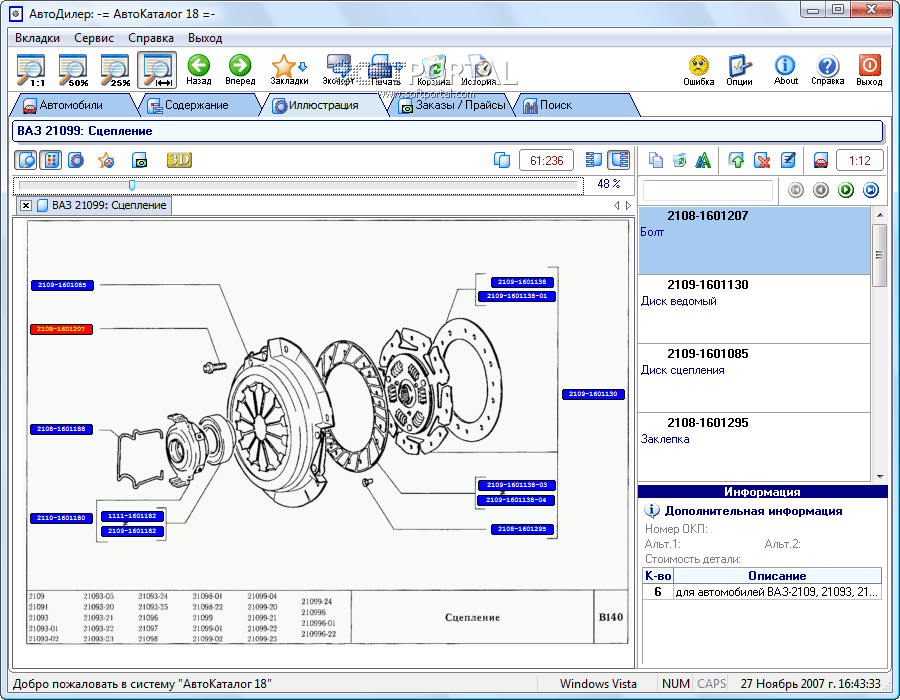Open the Закладки dropdown arrow
Viewport: 900px width, 700px height.
[303, 67]
